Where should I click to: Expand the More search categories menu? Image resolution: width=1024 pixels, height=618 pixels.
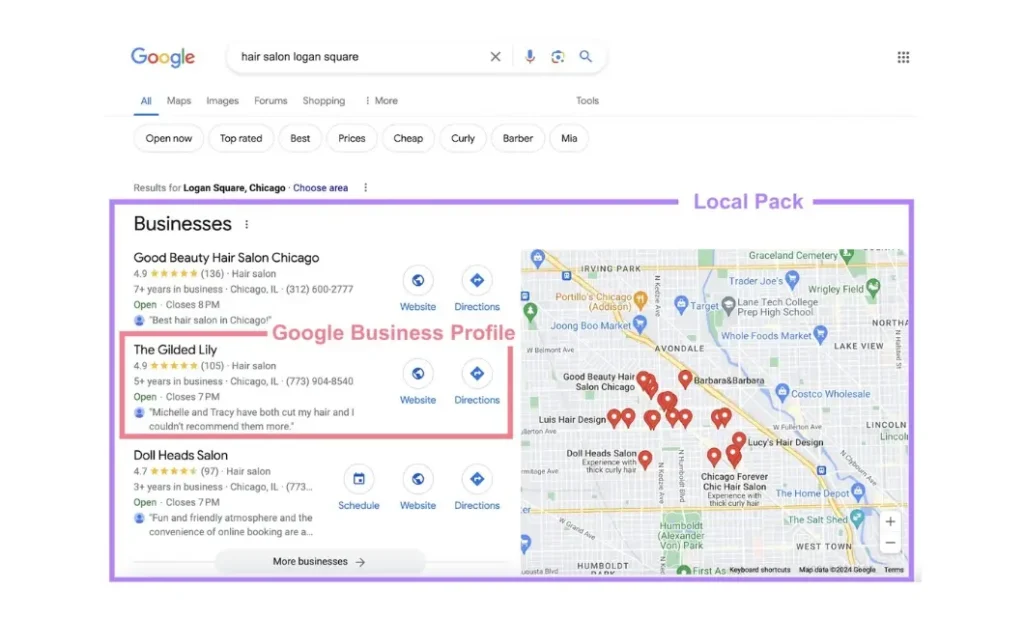tap(381, 101)
